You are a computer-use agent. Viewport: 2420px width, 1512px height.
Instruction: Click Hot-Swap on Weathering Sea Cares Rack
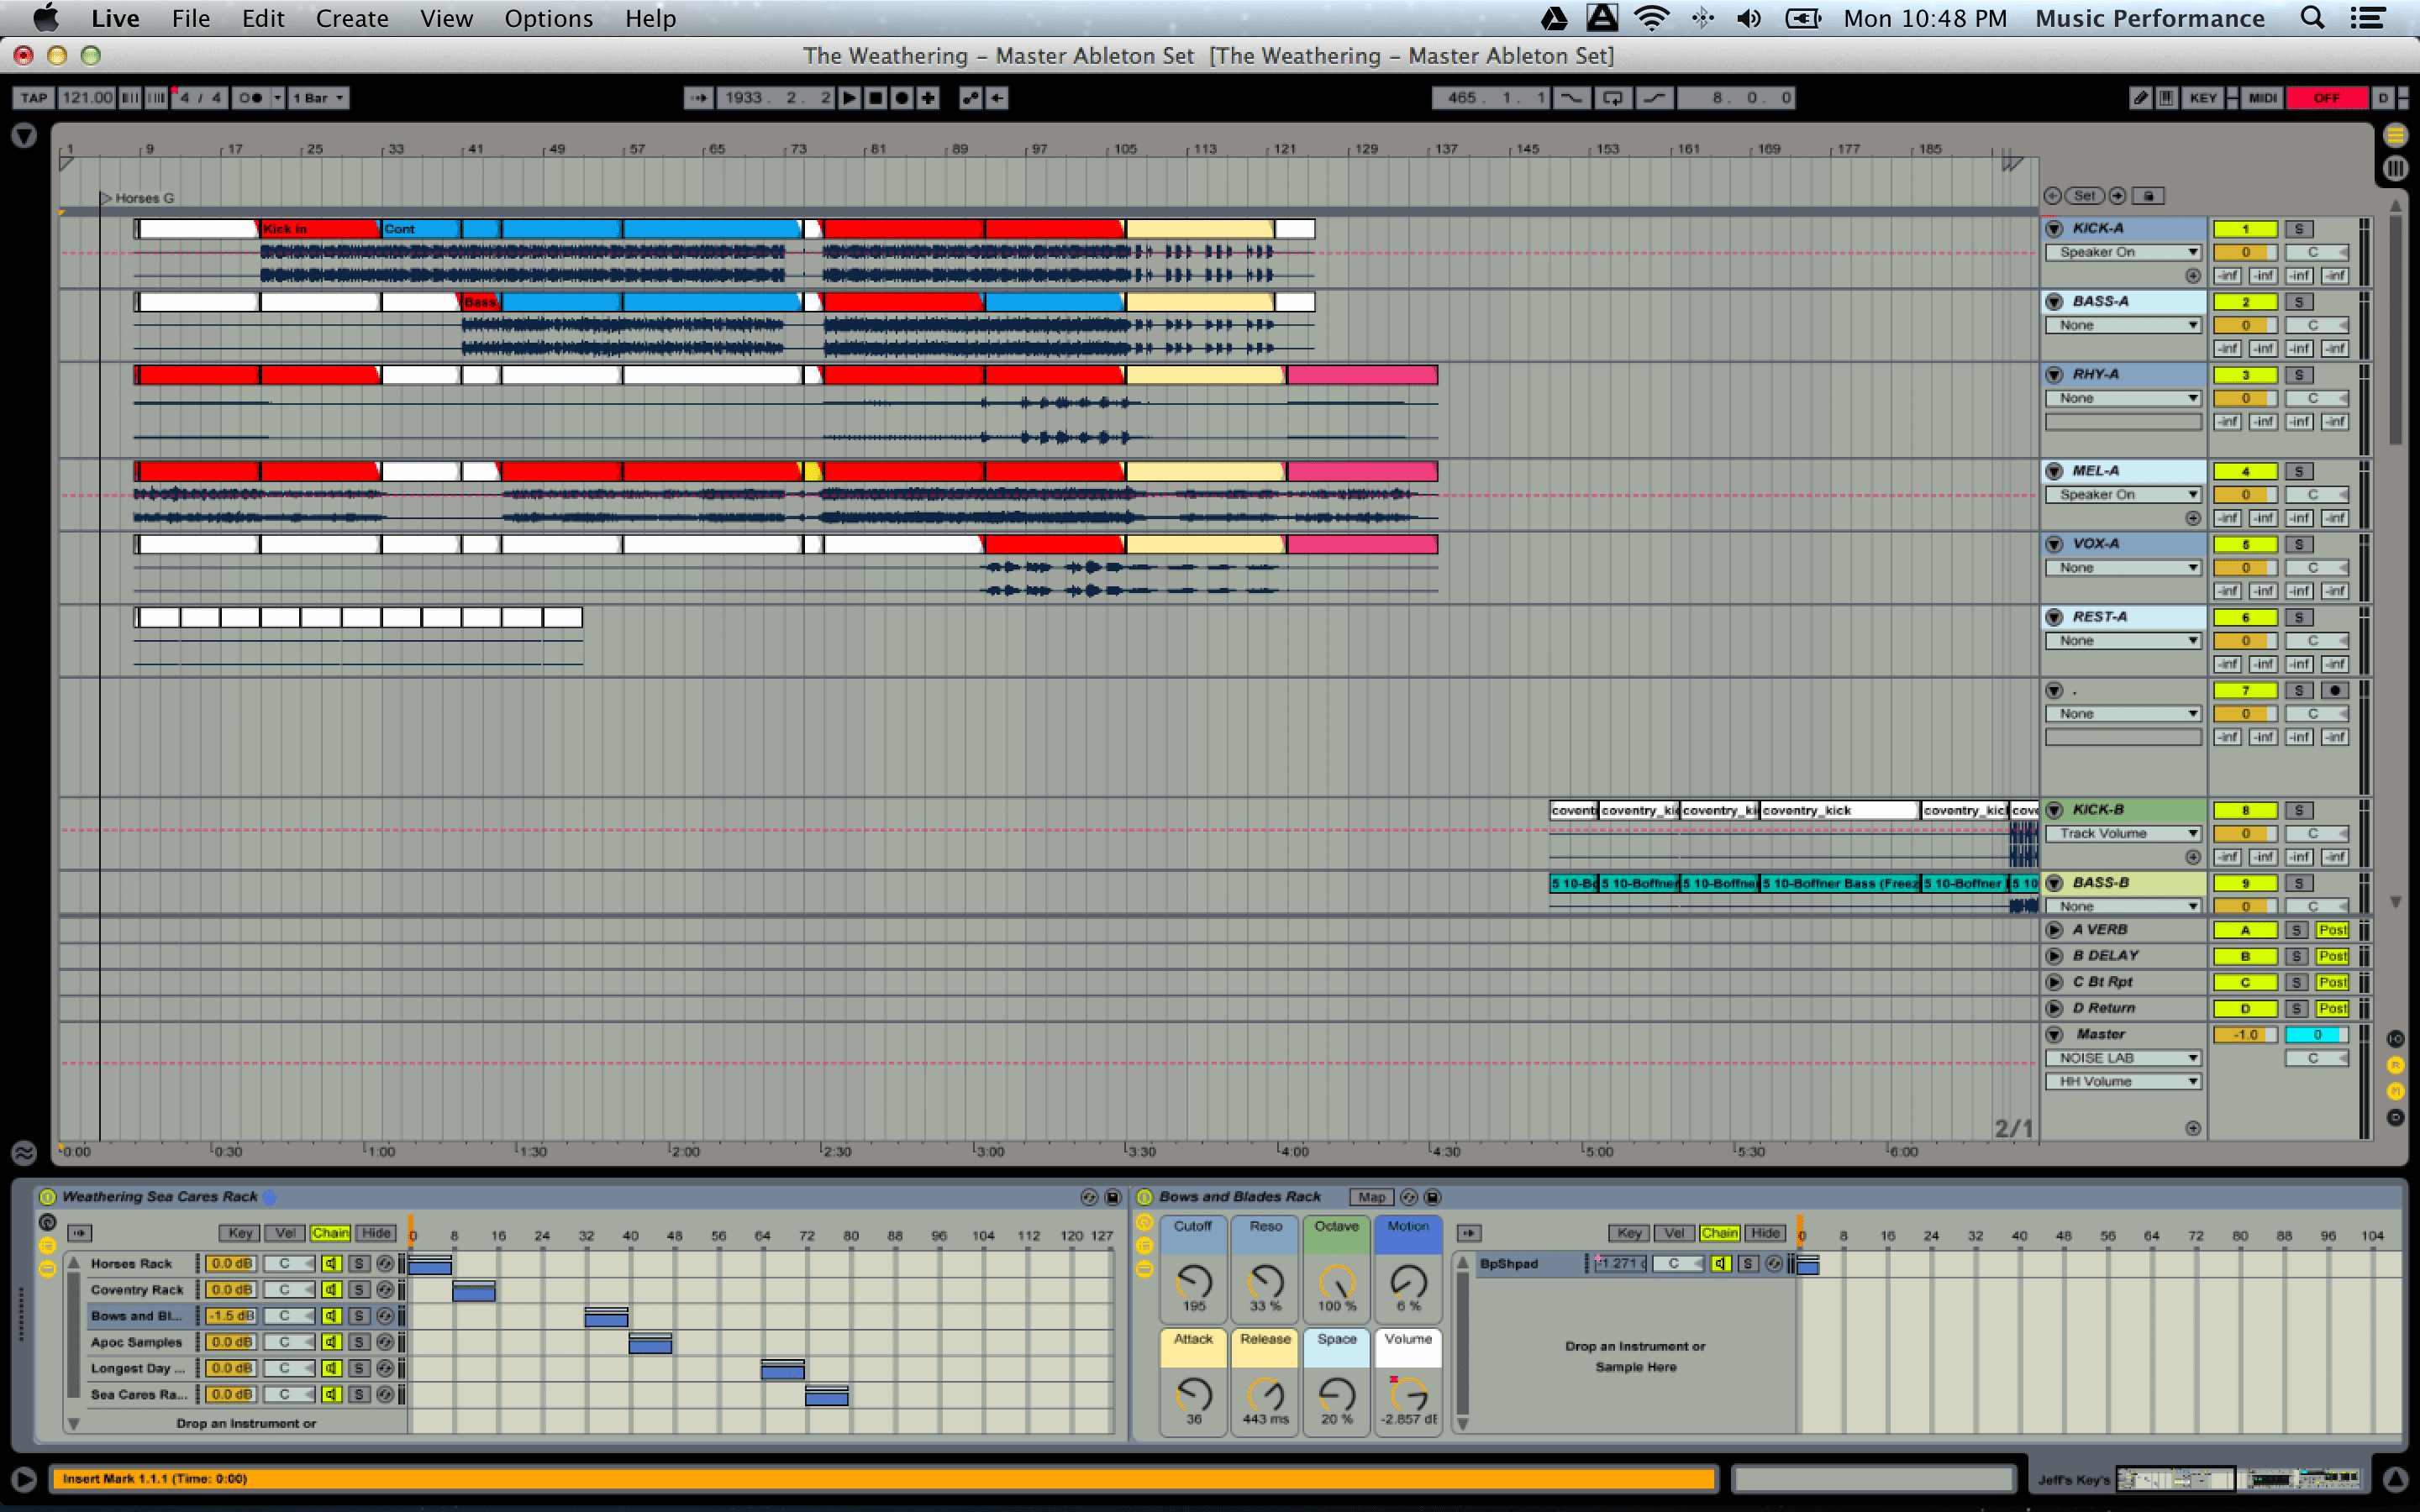tap(1089, 1197)
